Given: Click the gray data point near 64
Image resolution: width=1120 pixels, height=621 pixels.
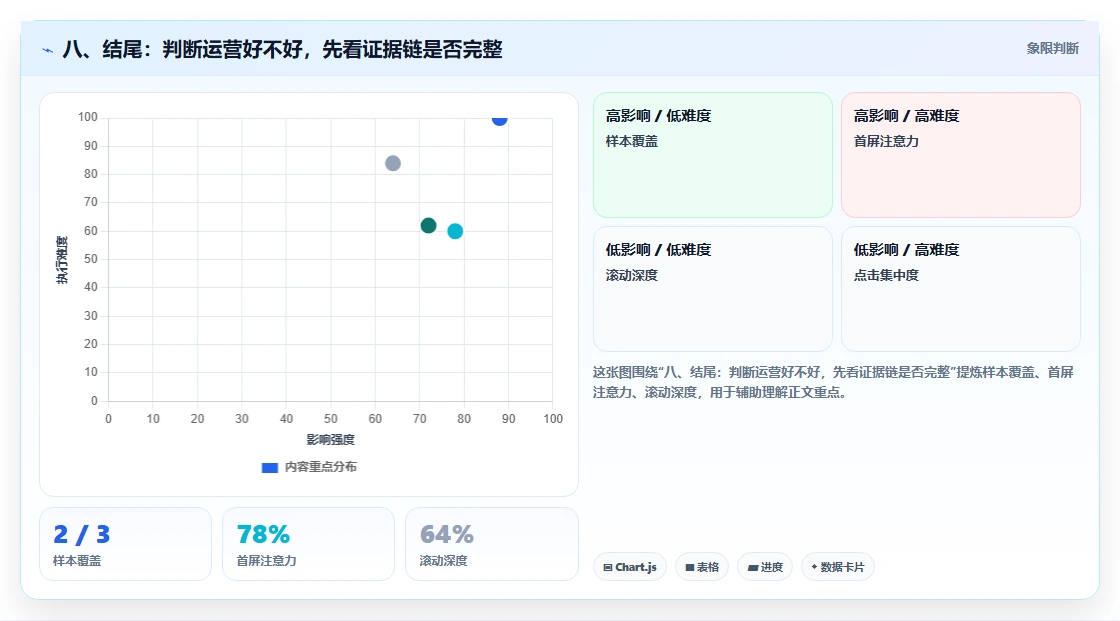Looking at the screenshot, I should point(393,164).
